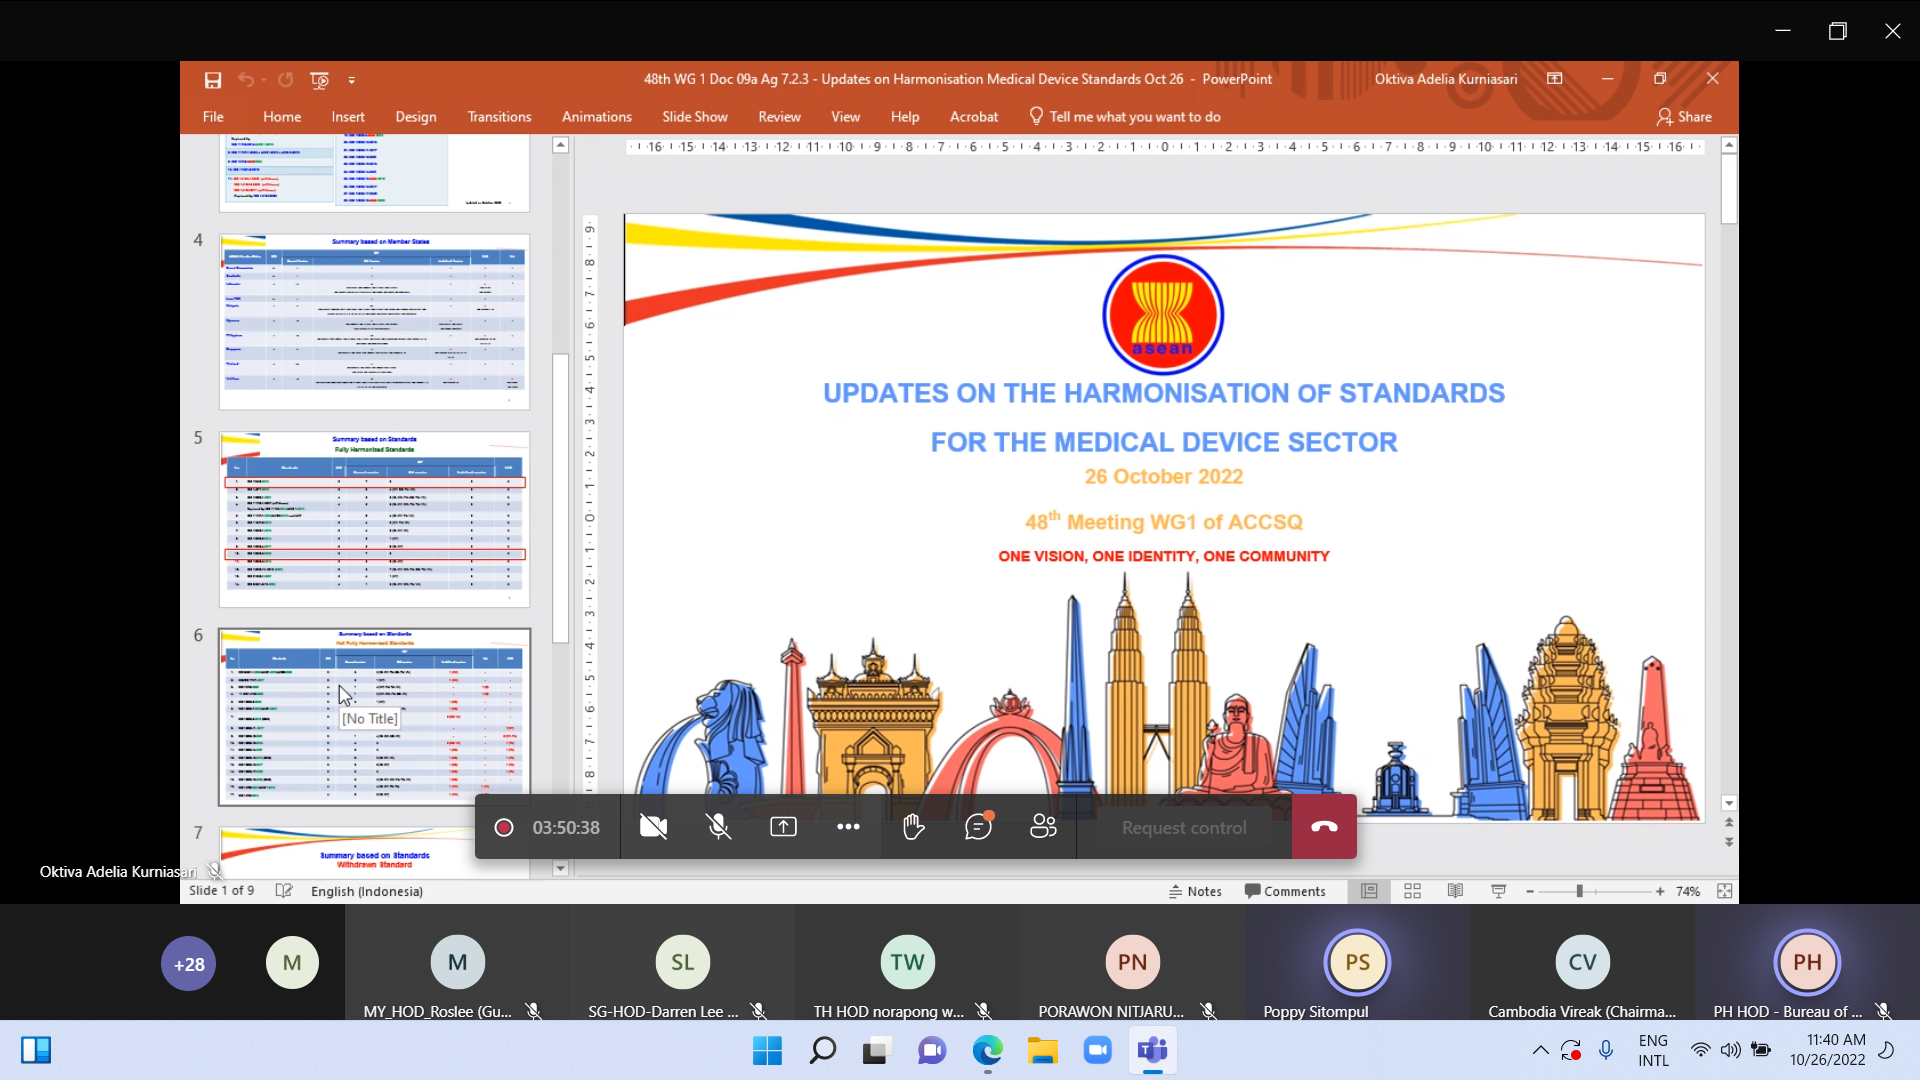The width and height of the screenshot is (1920, 1080).
Task: Open Ribbon Display Options icon
Action: click(1555, 79)
